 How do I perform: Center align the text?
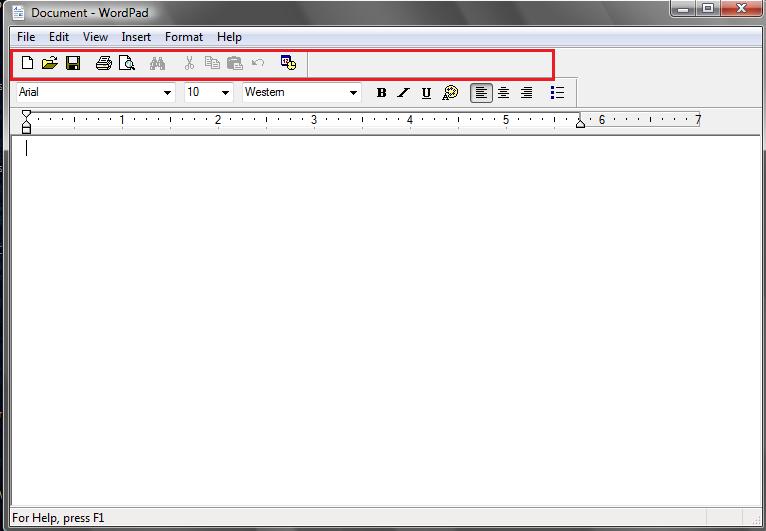[504, 93]
